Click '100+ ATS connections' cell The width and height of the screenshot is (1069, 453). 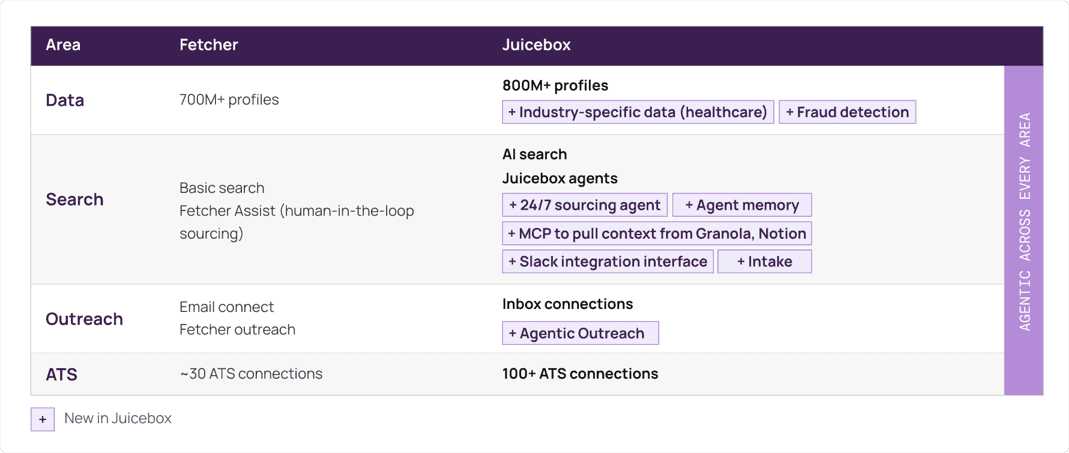(x=580, y=374)
